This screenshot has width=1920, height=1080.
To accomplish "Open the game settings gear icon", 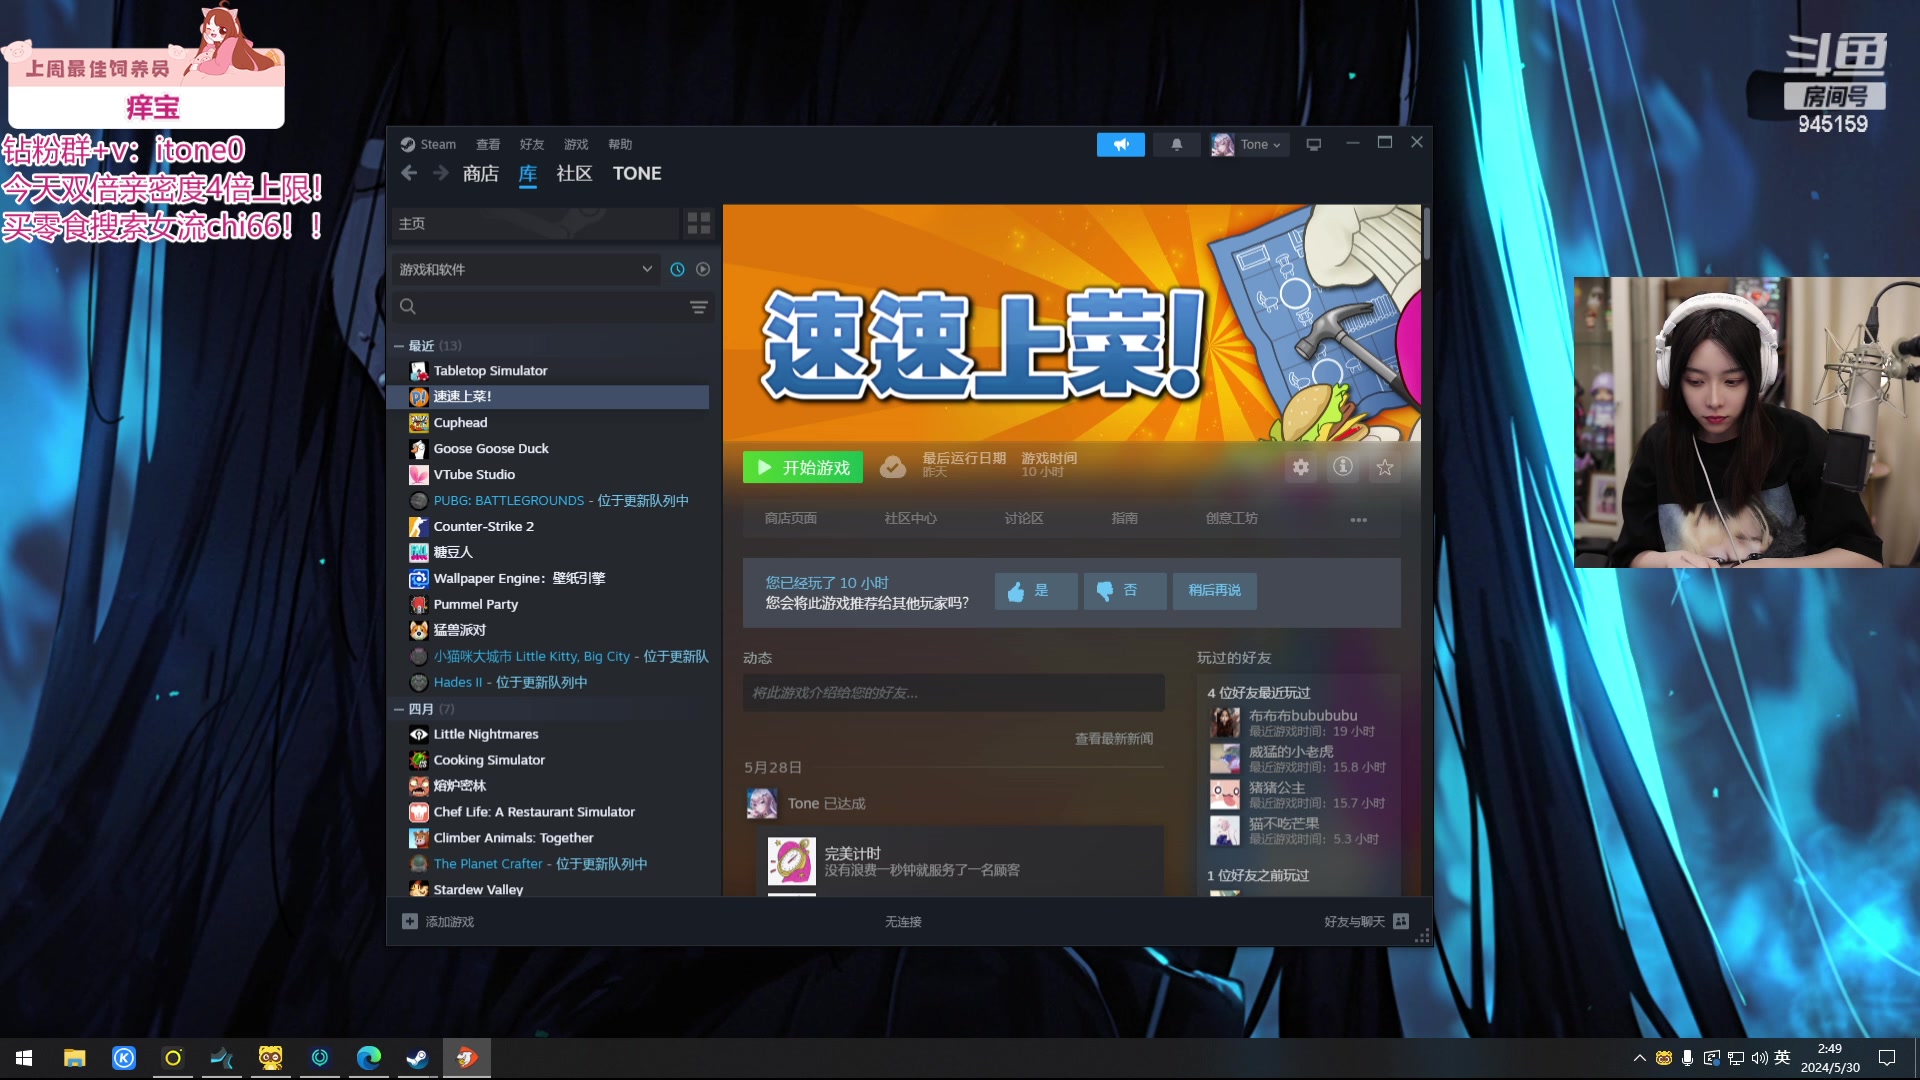I will (1301, 467).
